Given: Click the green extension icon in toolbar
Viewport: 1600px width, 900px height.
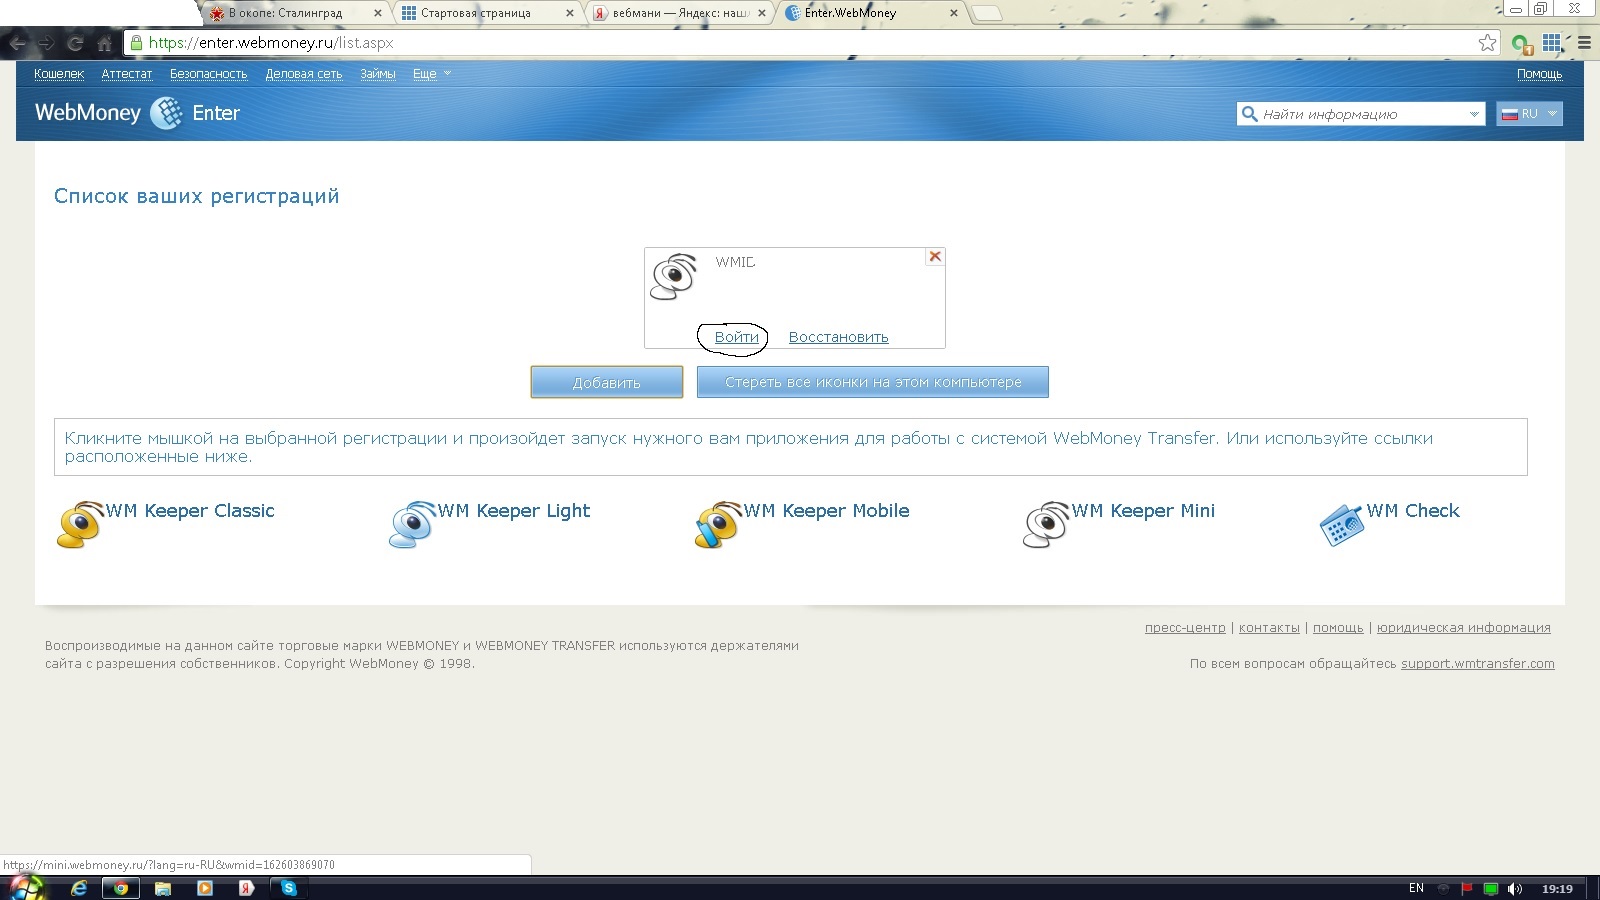Looking at the screenshot, I should click(1522, 44).
